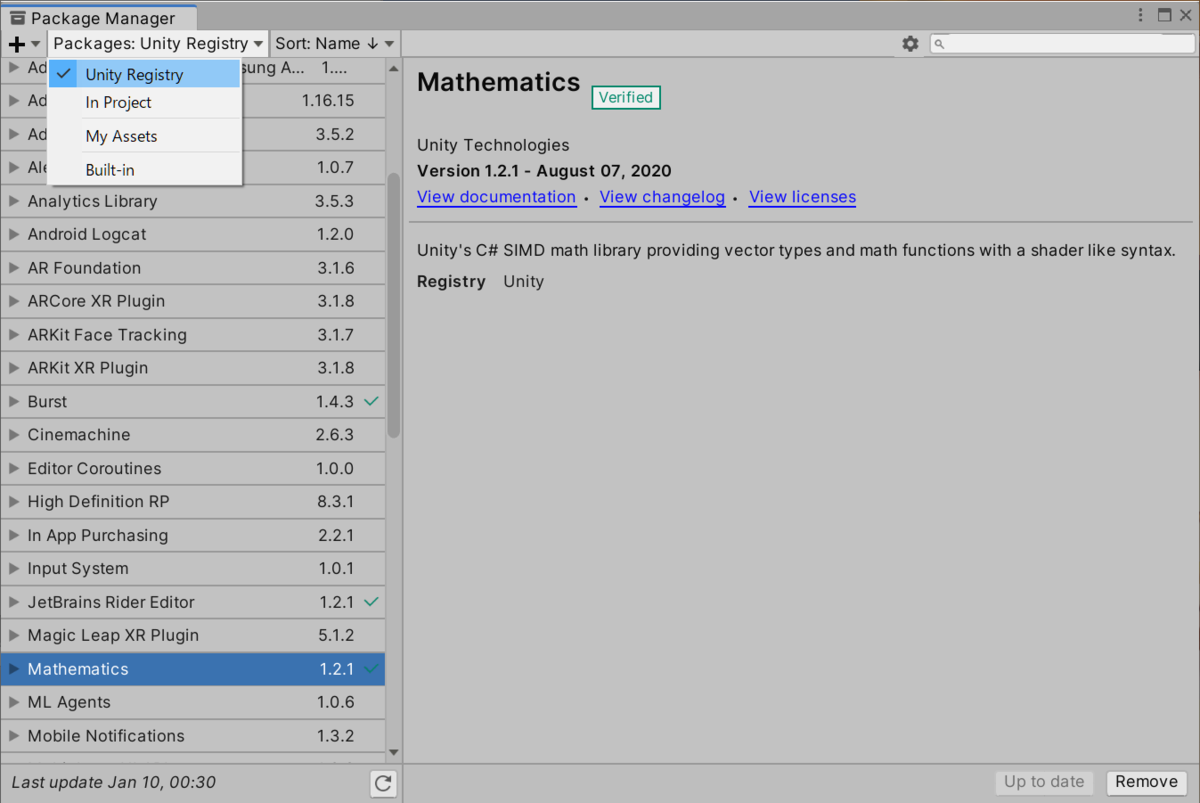Click the package list scrollbar thumb
The image size is (1200, 803).
(x=394, y=305)
